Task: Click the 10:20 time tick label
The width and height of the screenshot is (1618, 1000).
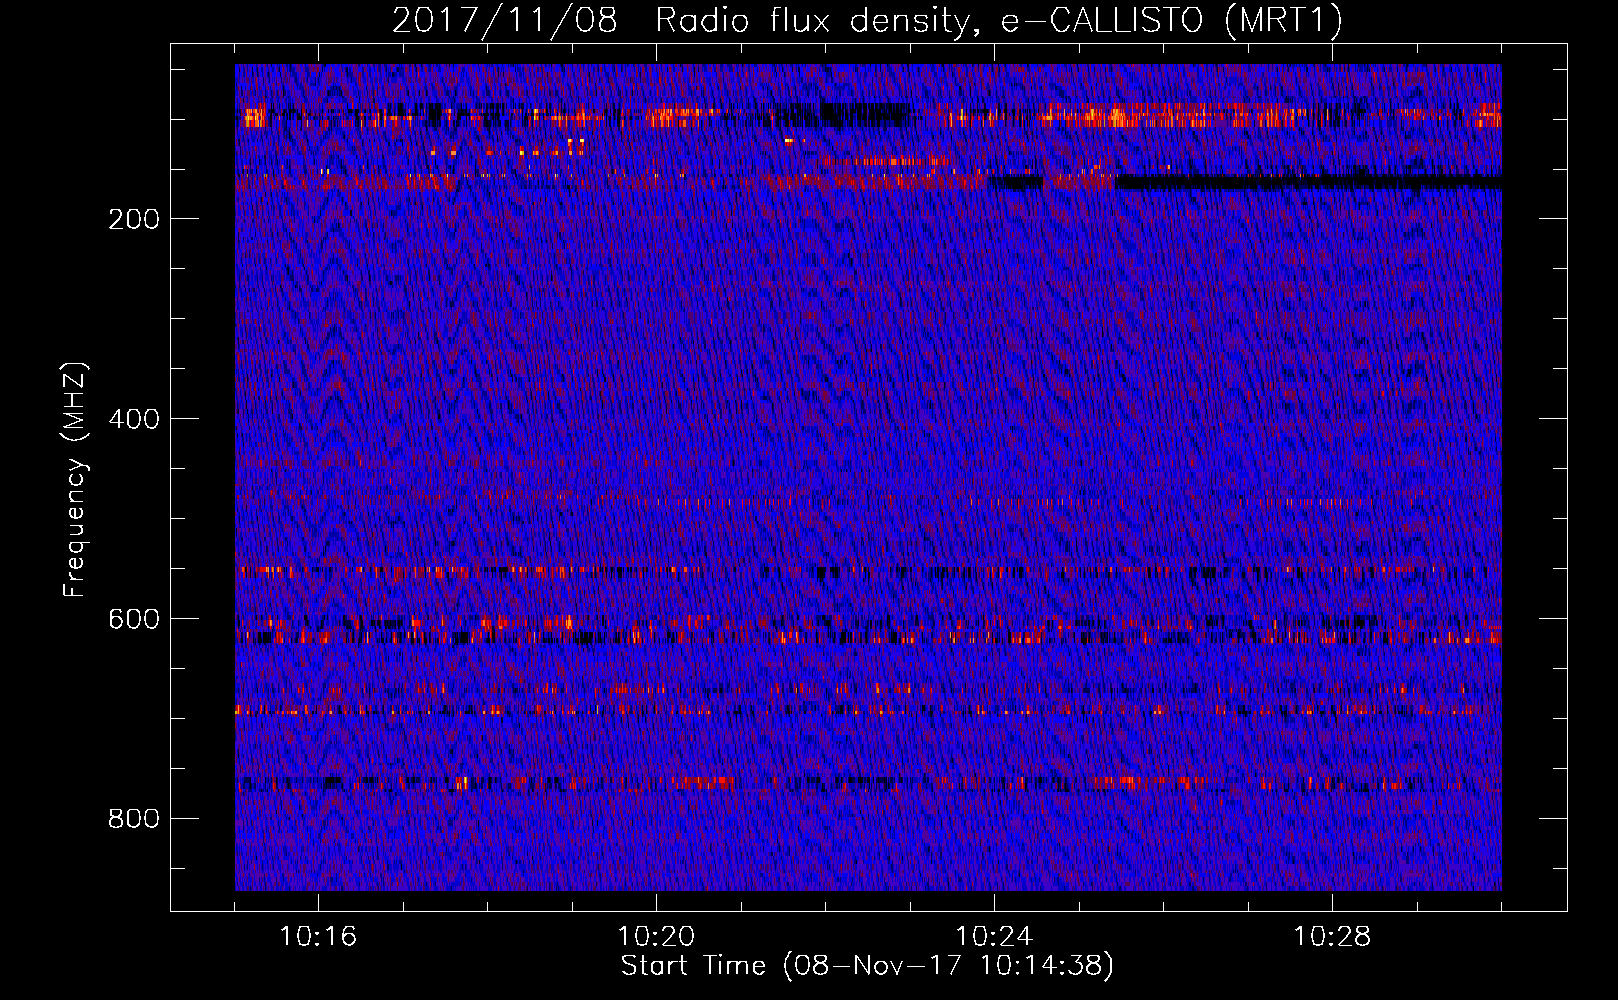Action: pyautogui.click(x=656, y=937)
